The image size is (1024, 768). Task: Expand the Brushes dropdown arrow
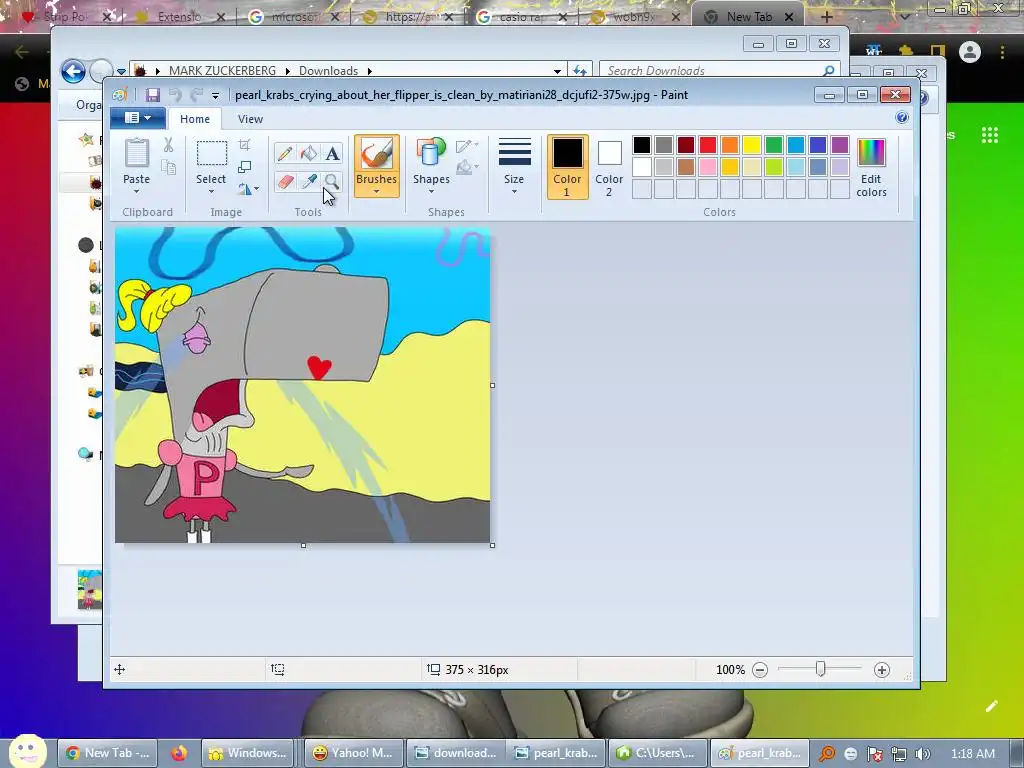pos(376,192)
